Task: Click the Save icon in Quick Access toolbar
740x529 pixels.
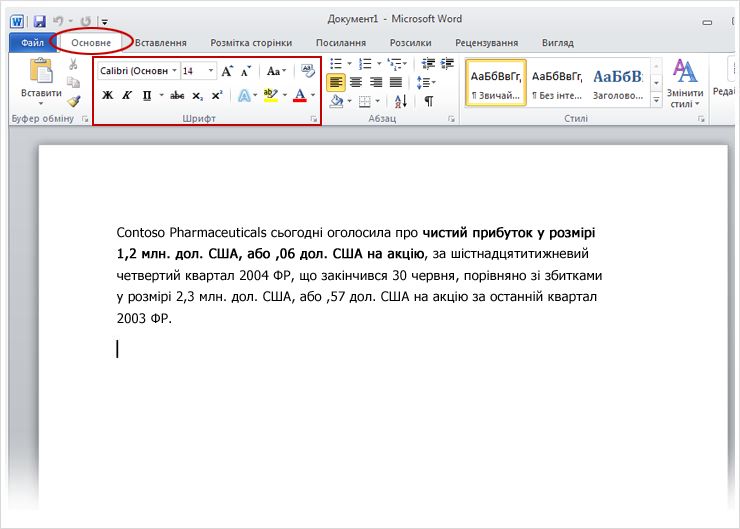Action: [x=40, y=21]
